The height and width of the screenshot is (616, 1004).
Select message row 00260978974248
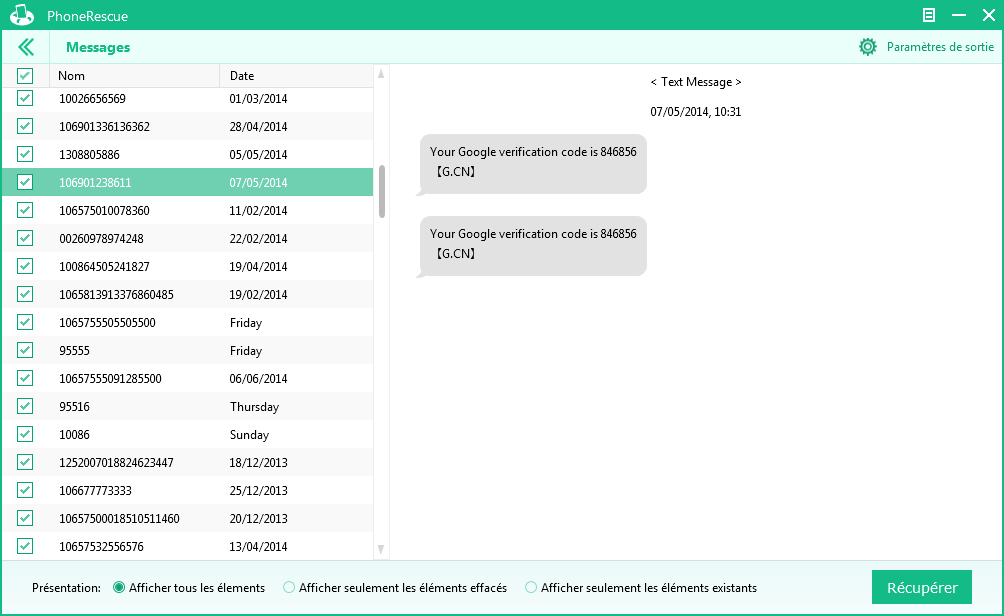188,239
